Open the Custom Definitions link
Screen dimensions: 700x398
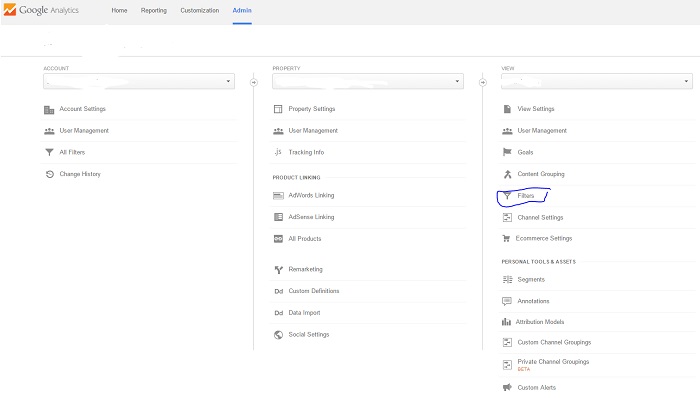[x=314, y=291]
